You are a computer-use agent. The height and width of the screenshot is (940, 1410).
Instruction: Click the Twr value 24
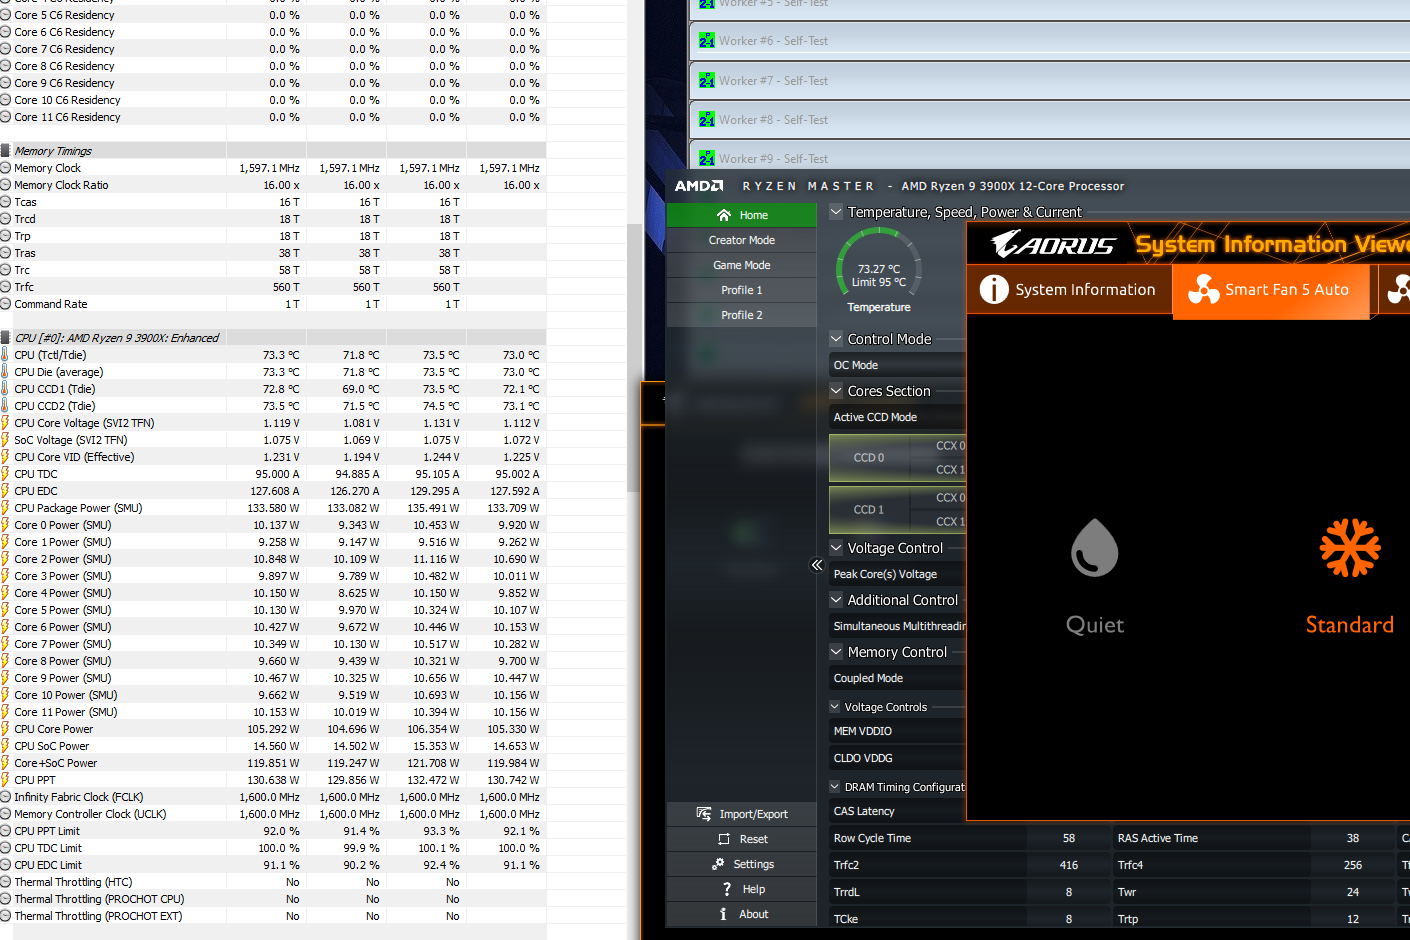pos(1353,892)
